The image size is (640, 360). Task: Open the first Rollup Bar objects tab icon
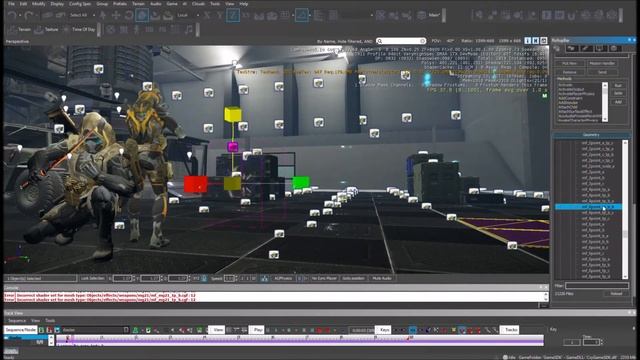click(x=557, y=49)
